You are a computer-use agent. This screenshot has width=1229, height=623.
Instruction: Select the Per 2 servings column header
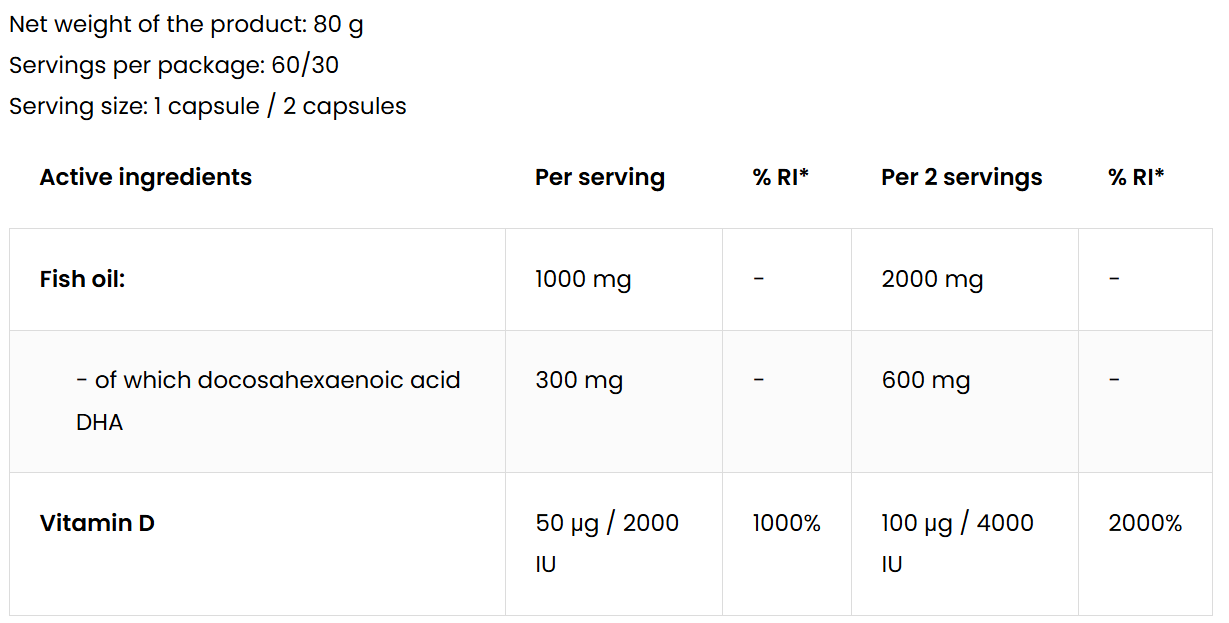coord(961,177)
